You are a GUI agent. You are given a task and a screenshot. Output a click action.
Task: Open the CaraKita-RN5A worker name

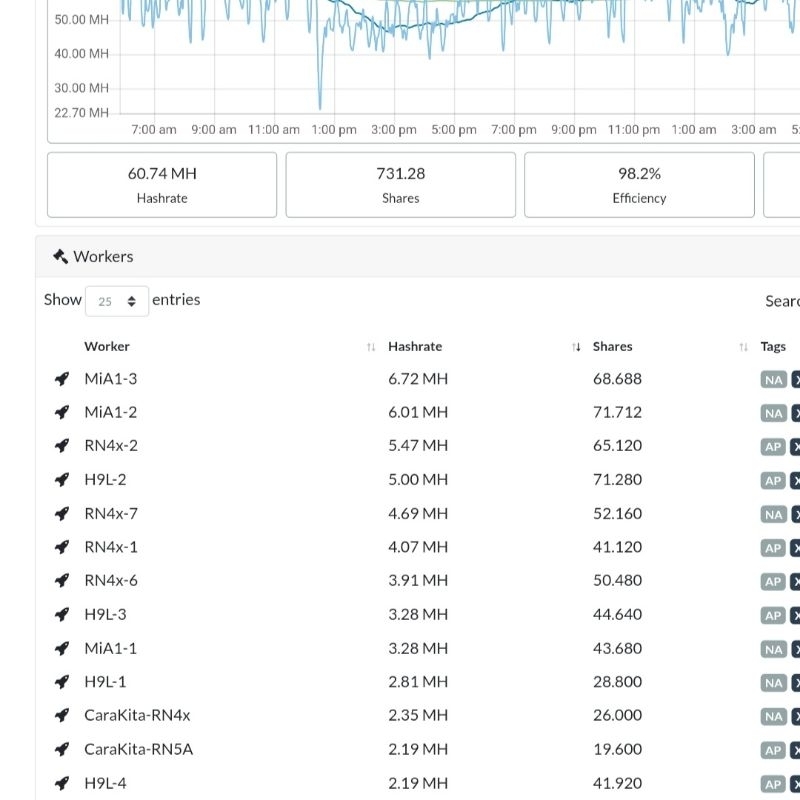138,749
